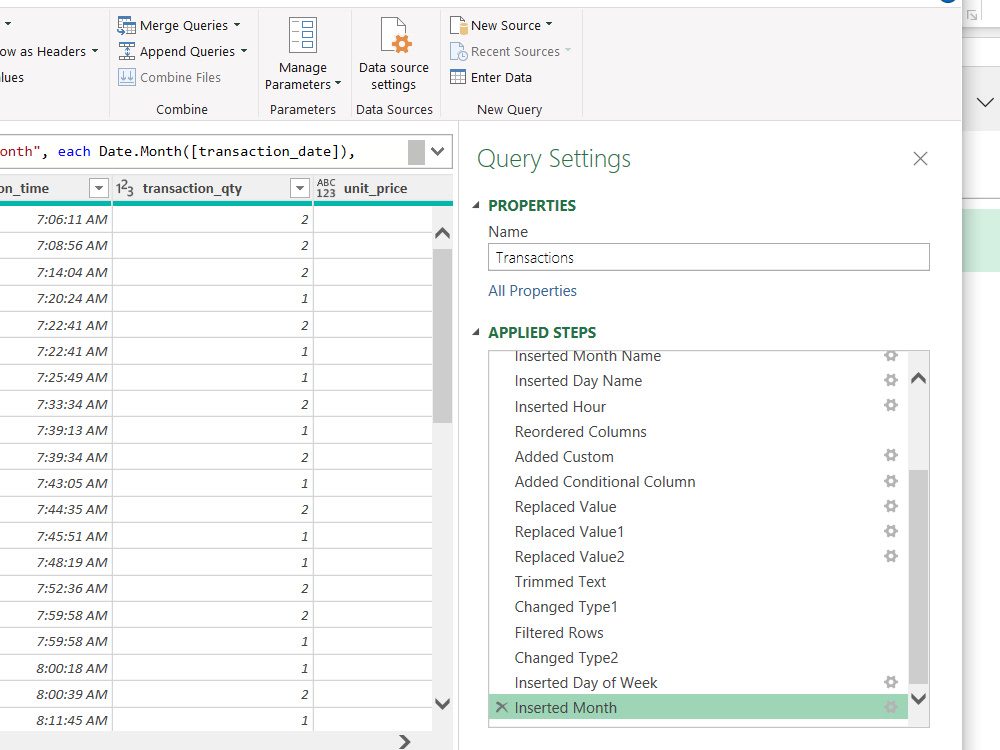Select the Added Custom step
The width and height of the screenshot is (1000, 750).
coord(564,457)
